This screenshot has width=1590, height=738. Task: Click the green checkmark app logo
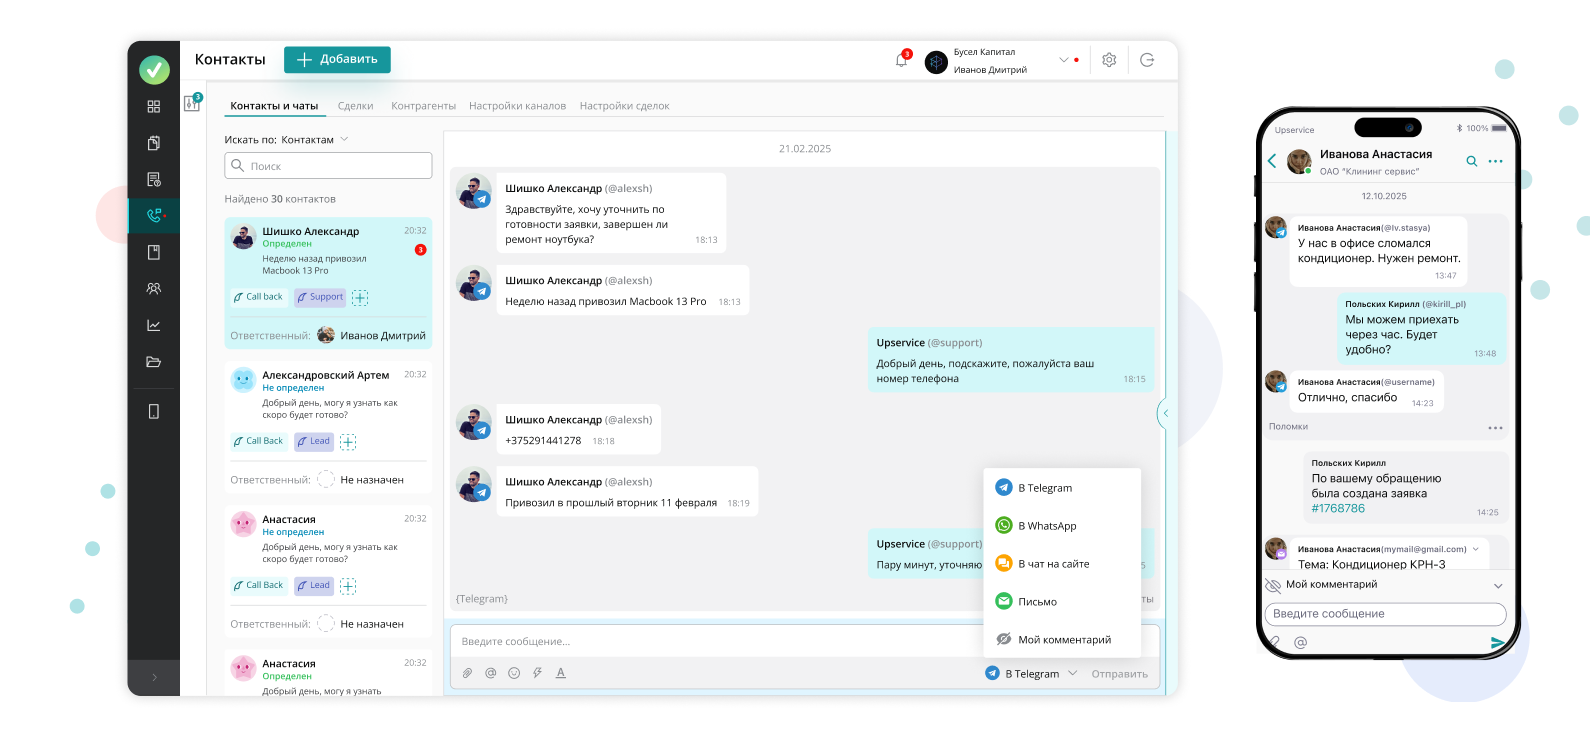[x=154, y=69]
